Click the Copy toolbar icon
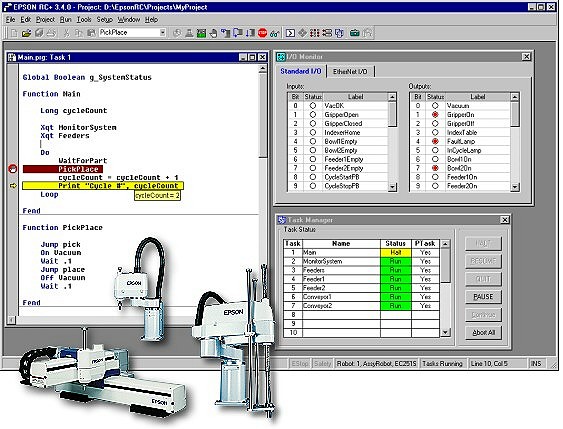 click(79, 33)
